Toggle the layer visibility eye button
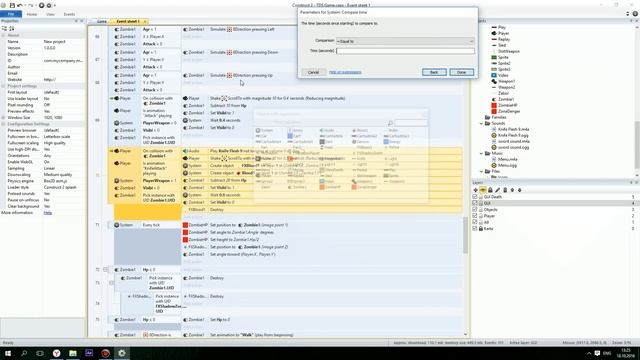This screenshot has height=360, width=640. click(483, 190)
